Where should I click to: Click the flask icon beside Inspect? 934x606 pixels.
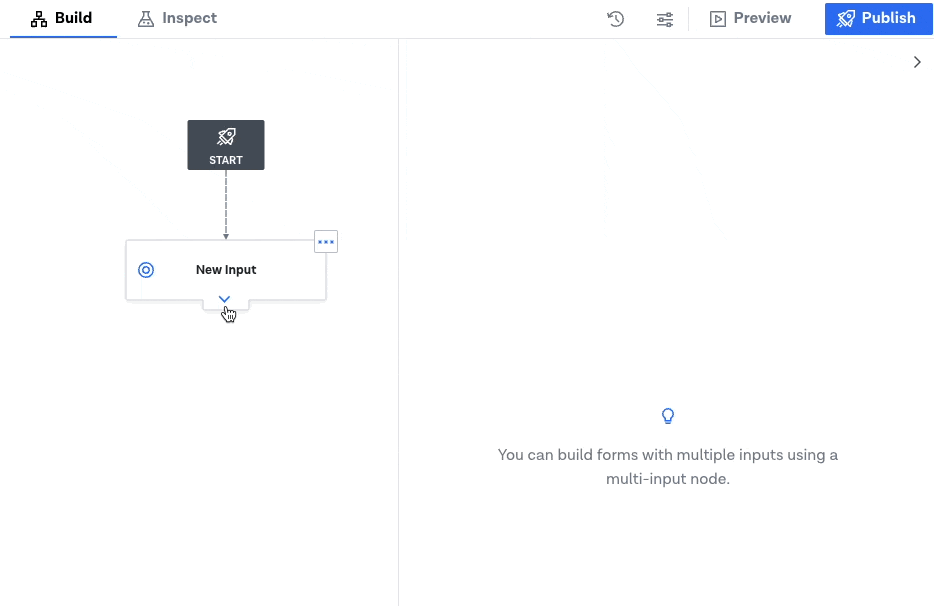click(x=146, y=18)
